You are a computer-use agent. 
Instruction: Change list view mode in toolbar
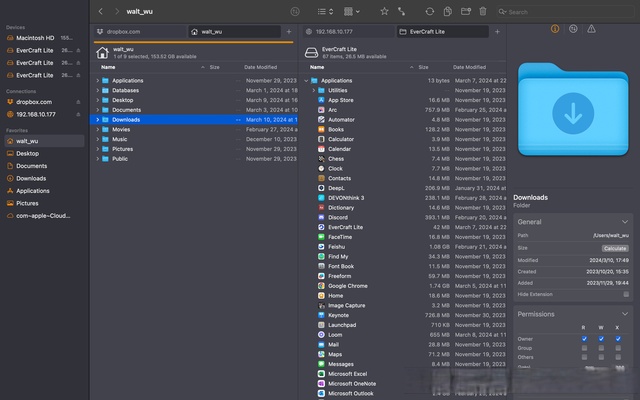[325, 11]
